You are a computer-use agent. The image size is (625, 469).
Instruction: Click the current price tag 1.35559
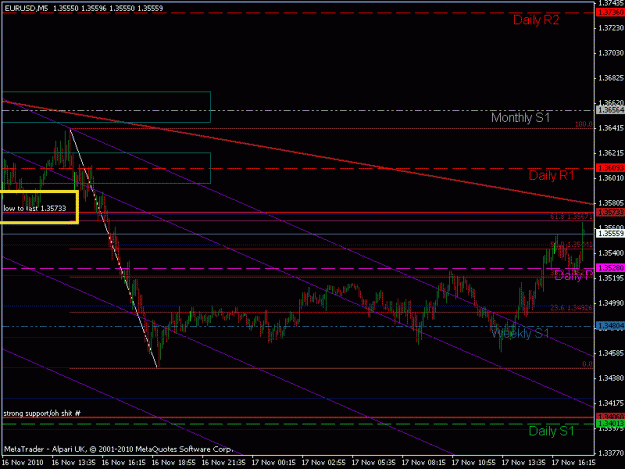pos(610,234)
